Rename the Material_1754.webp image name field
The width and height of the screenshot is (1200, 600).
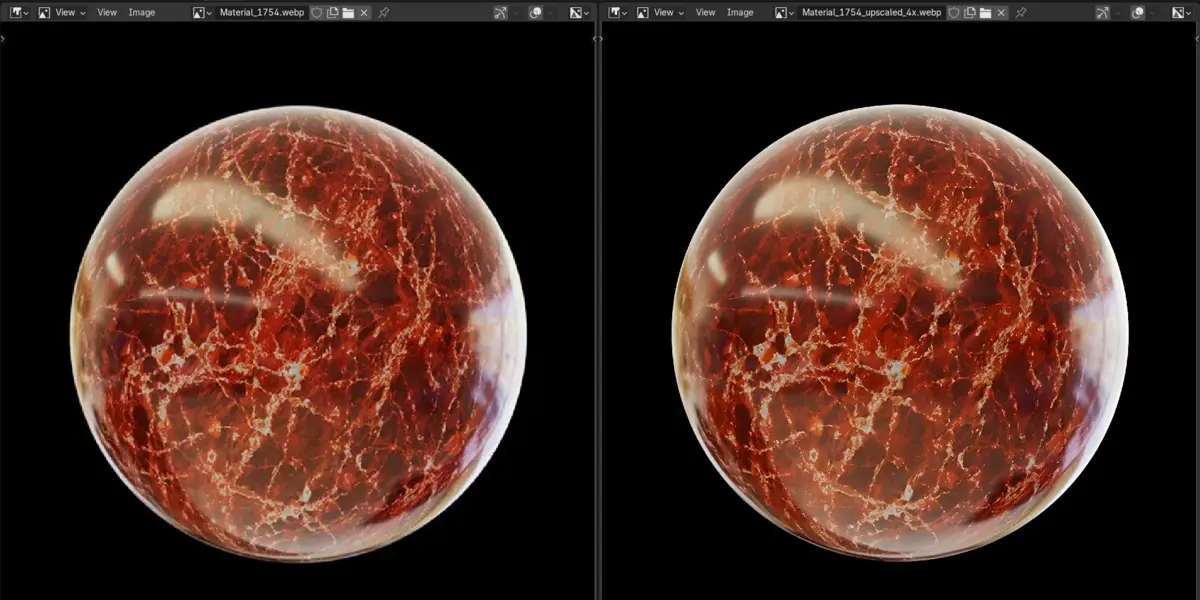click(261, 12)
